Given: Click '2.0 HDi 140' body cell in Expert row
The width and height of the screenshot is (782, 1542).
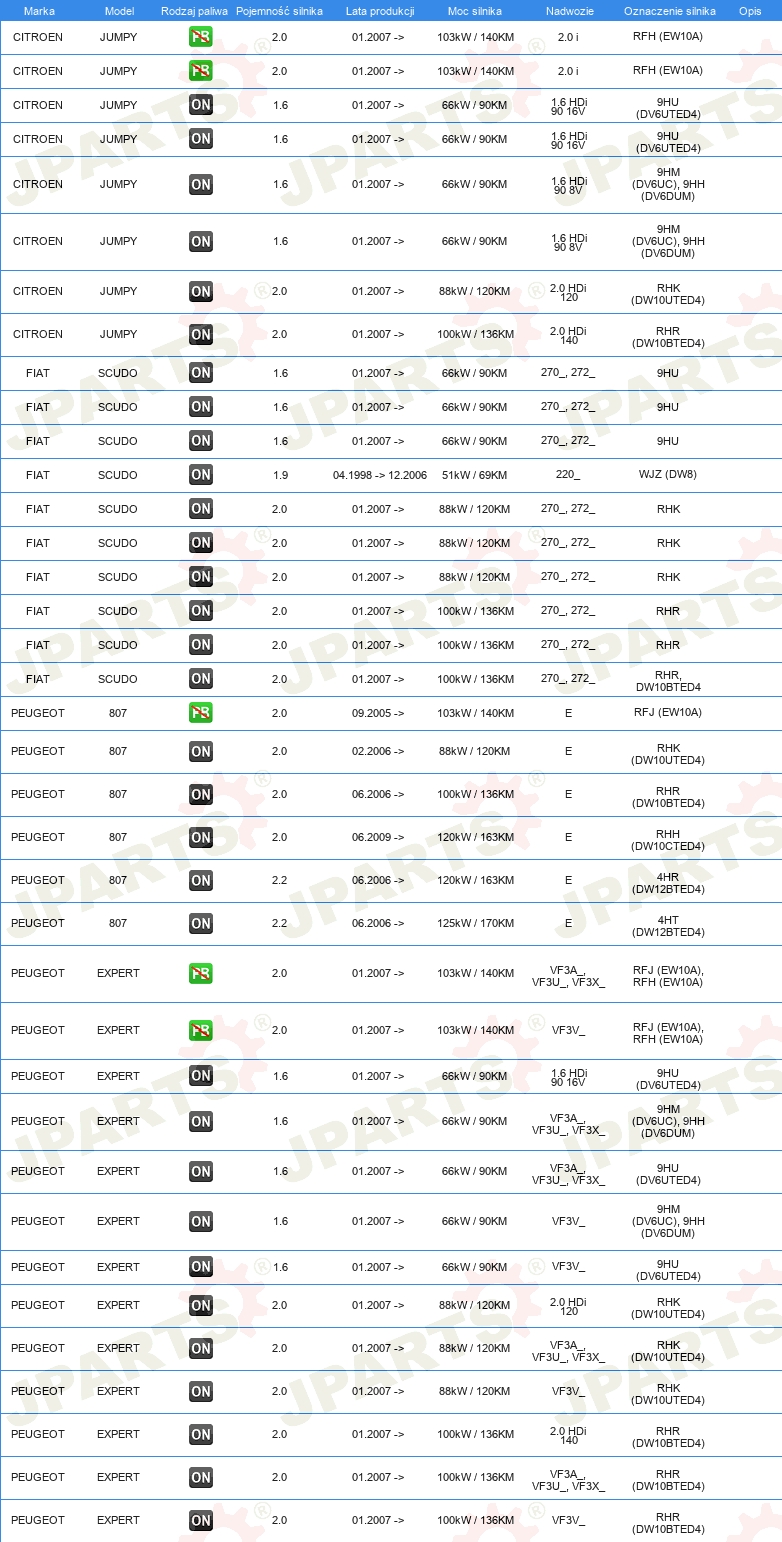Looking at the screenshot, I should coord(569,1436).
